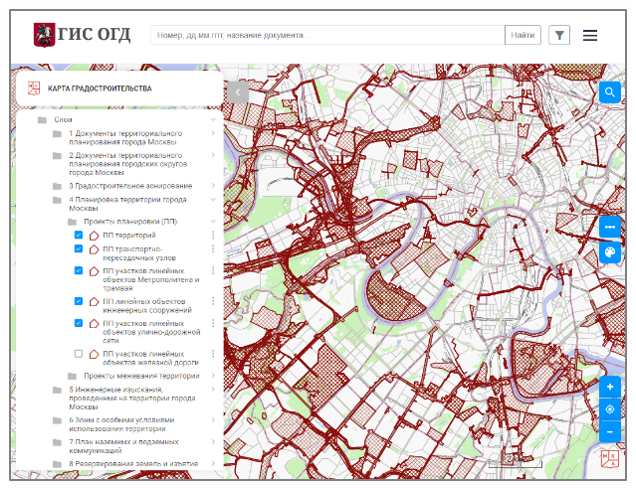Enable ПП участков линейных объектов железной дороги
636x490 pixels.
pos(79,354)
